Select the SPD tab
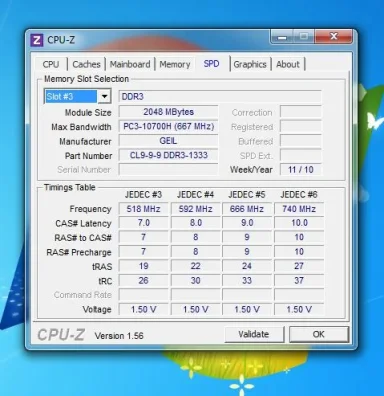Viewport: 384px width, 396px height. (x=211, y=63)
